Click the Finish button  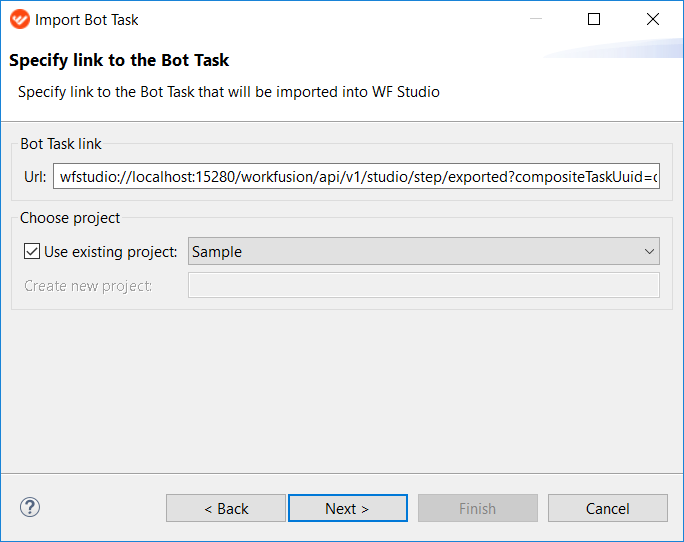pos(478,508)
